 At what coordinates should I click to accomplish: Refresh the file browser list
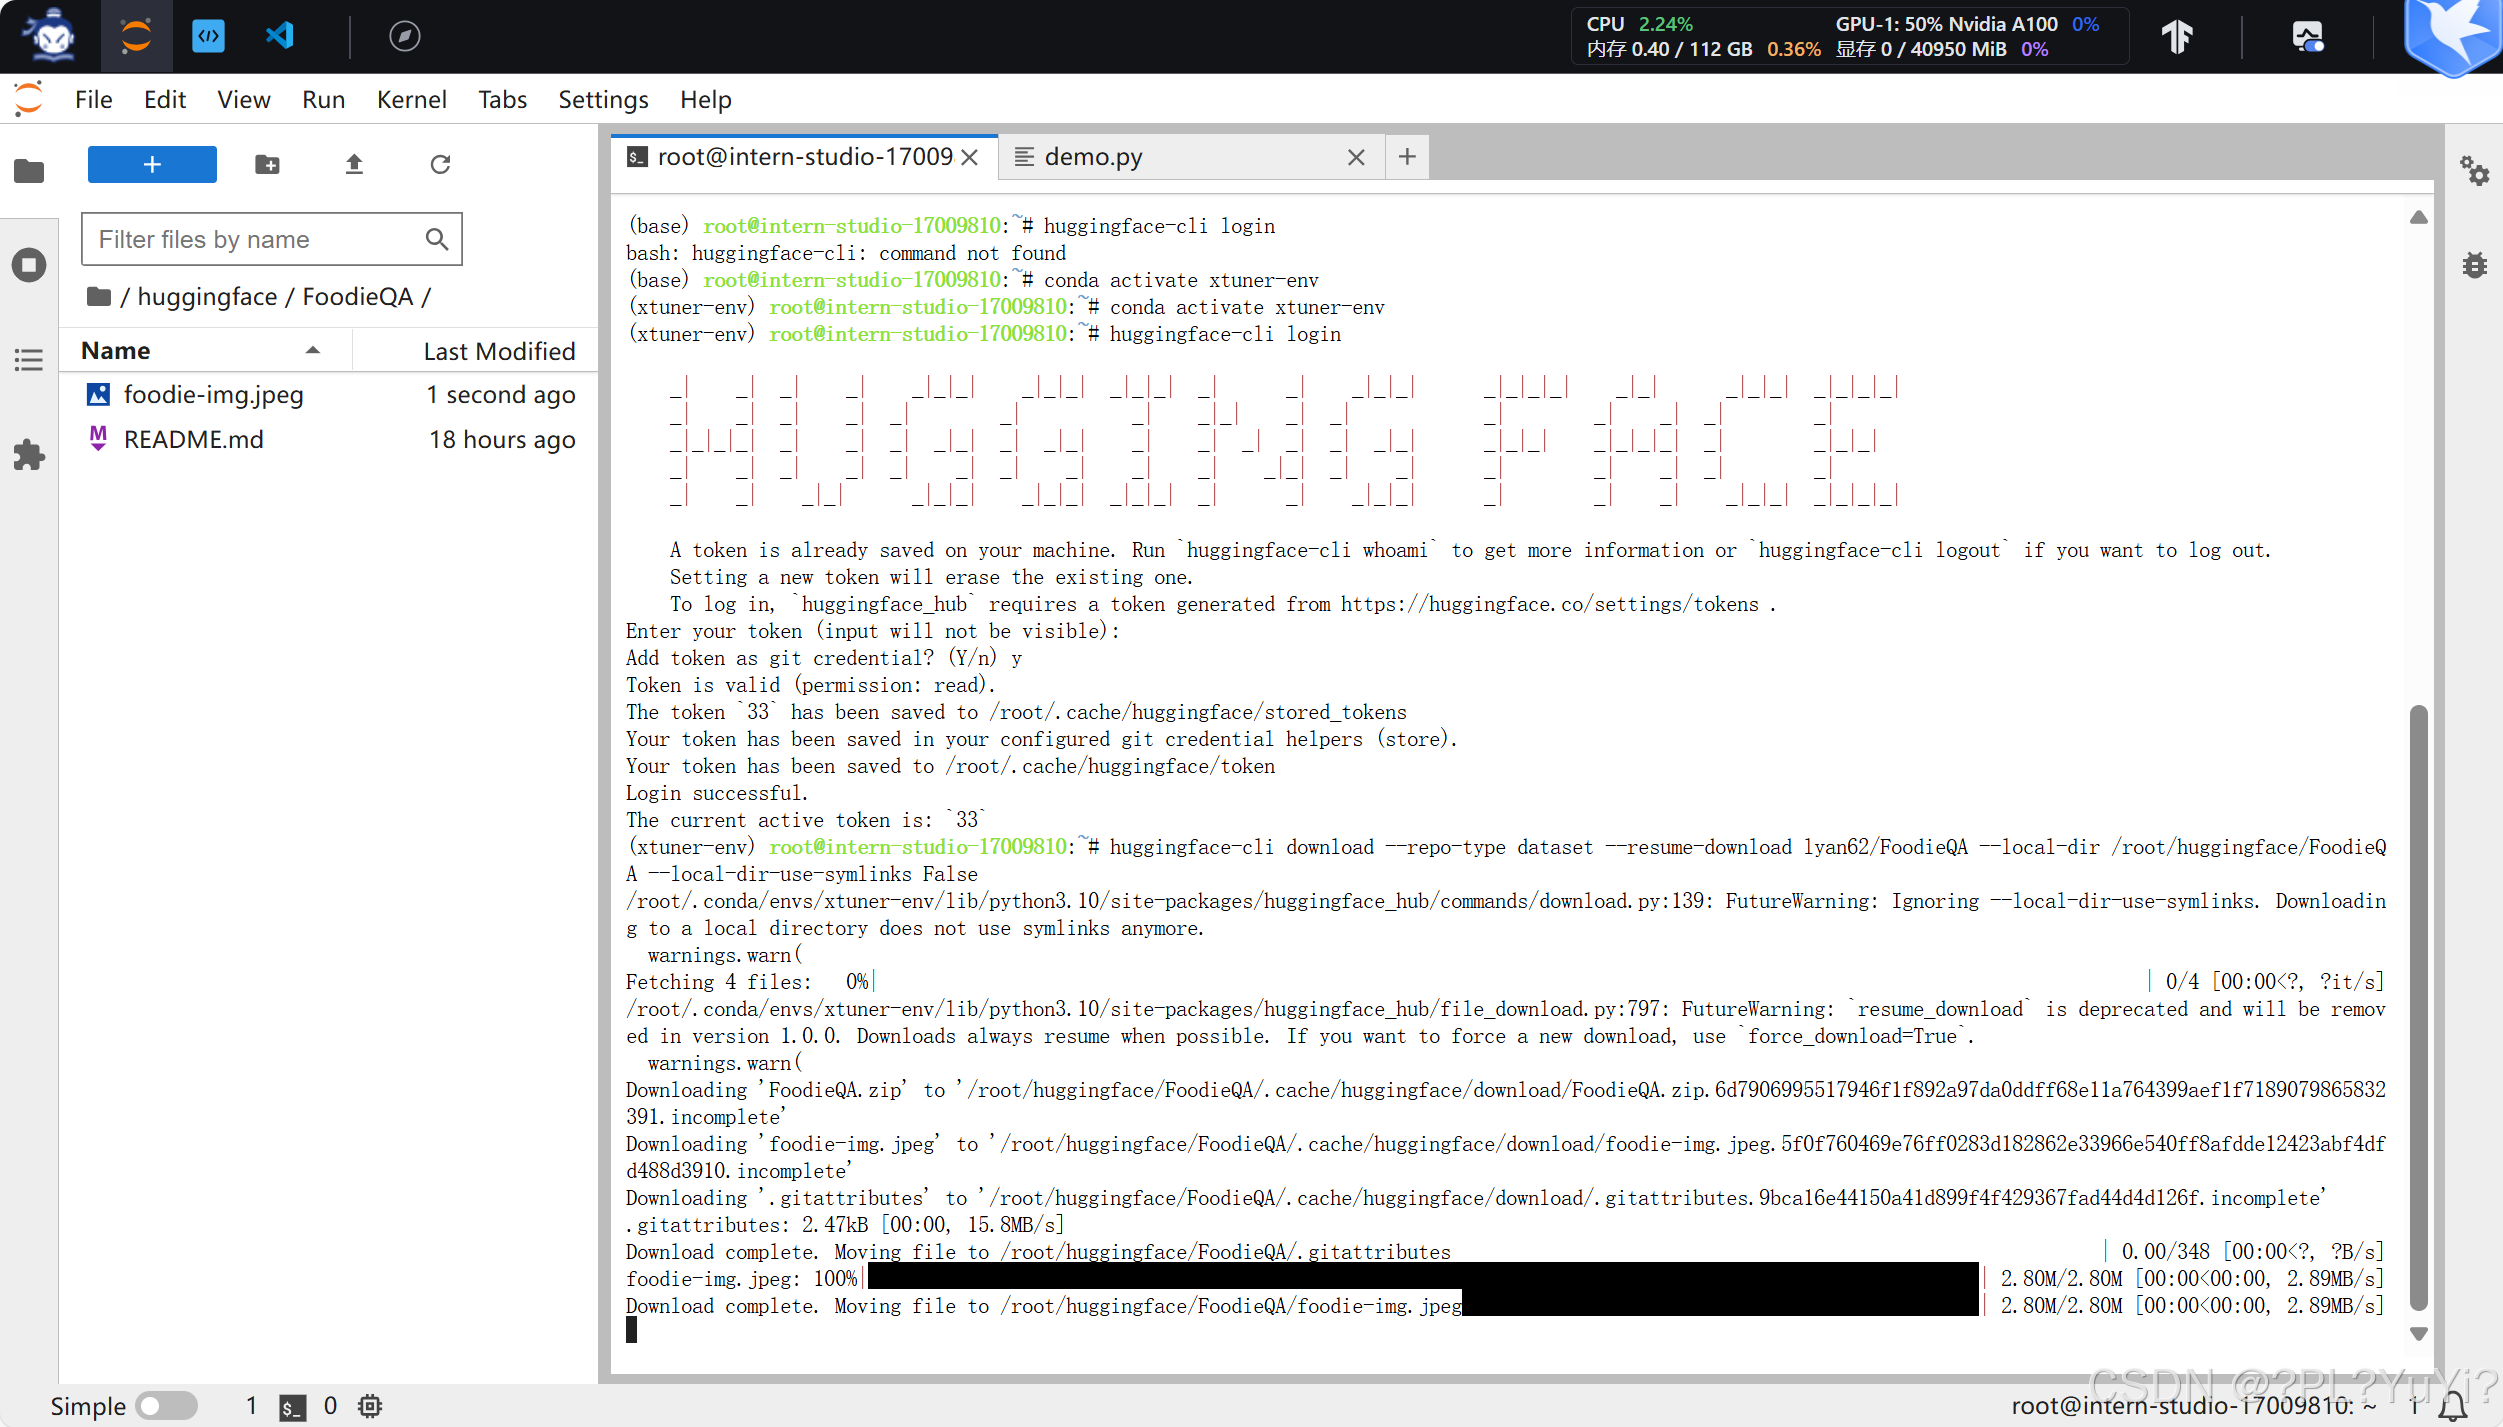pyautogui.click(x=440, y=164)
